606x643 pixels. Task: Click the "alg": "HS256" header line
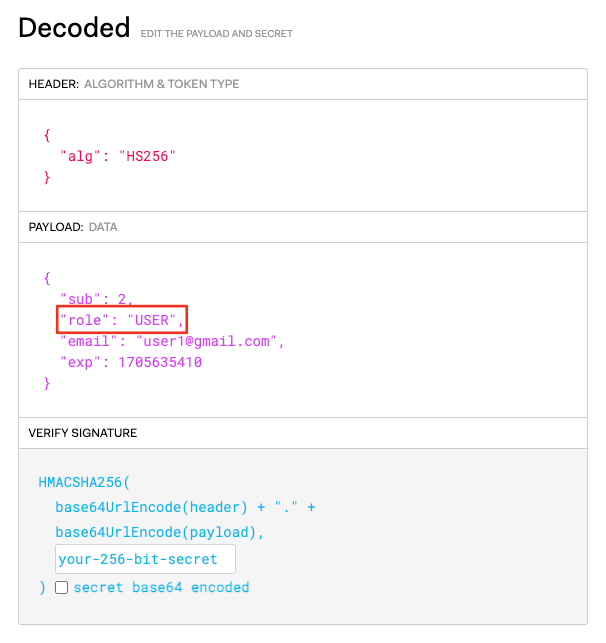point(118,156)
